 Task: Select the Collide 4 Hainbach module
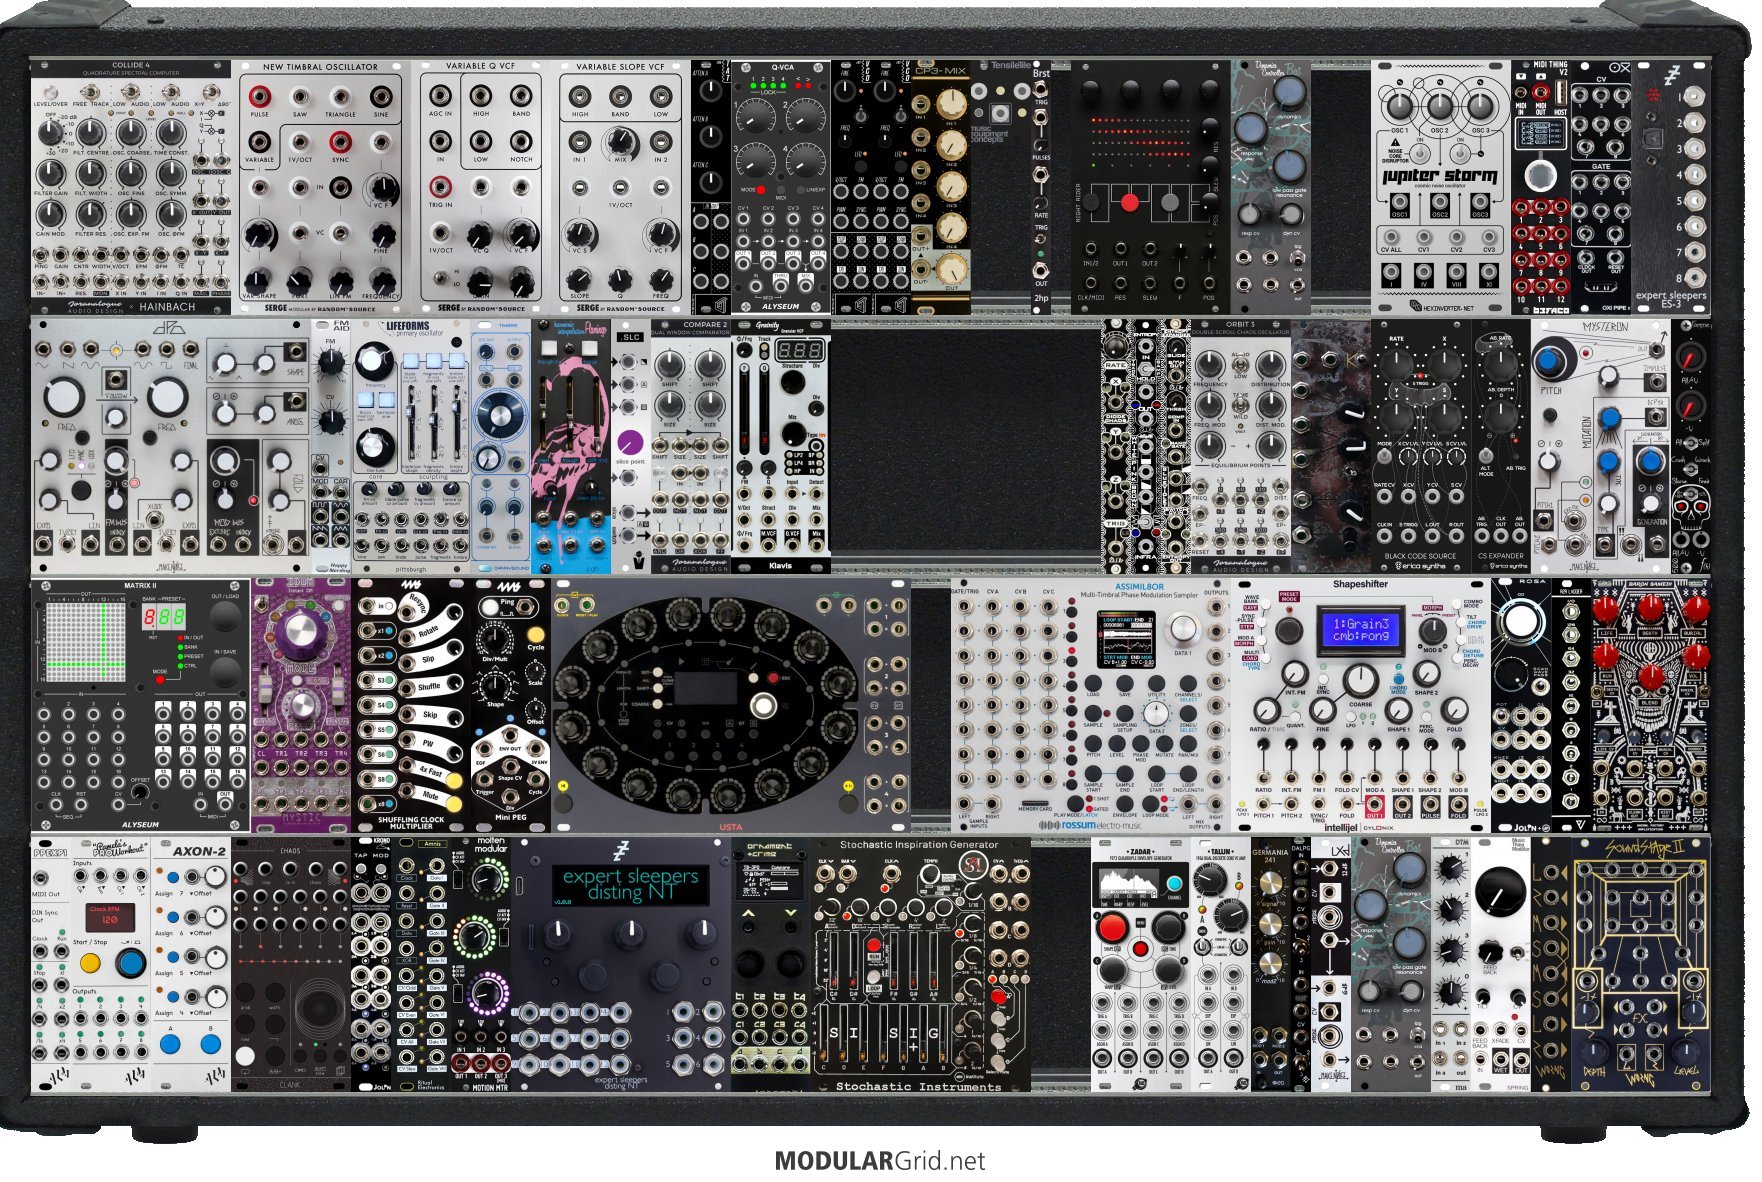[131, 187]
